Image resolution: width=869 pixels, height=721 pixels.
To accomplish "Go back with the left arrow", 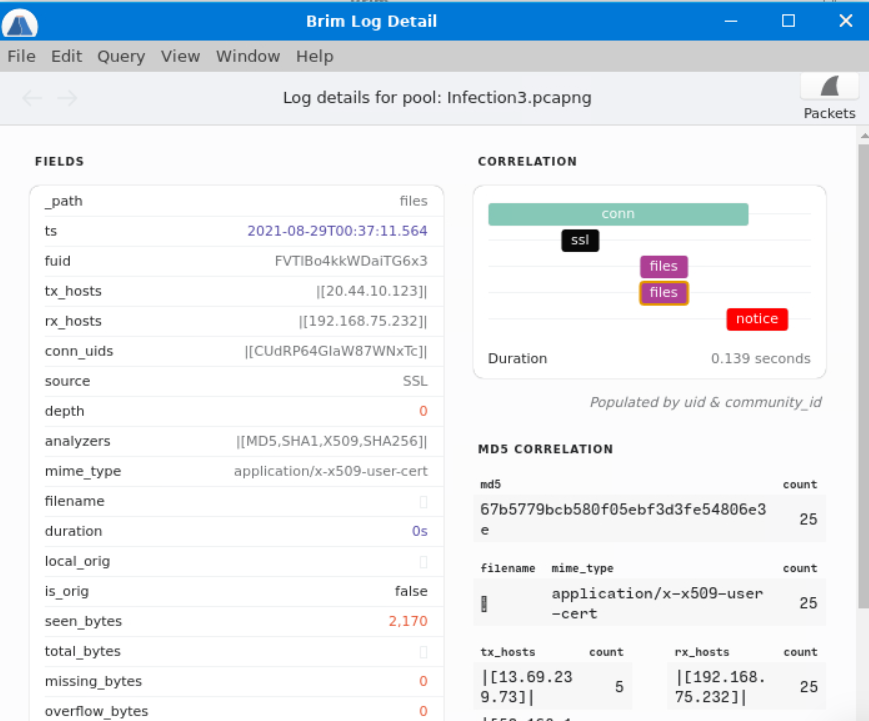I will (32, 98).
